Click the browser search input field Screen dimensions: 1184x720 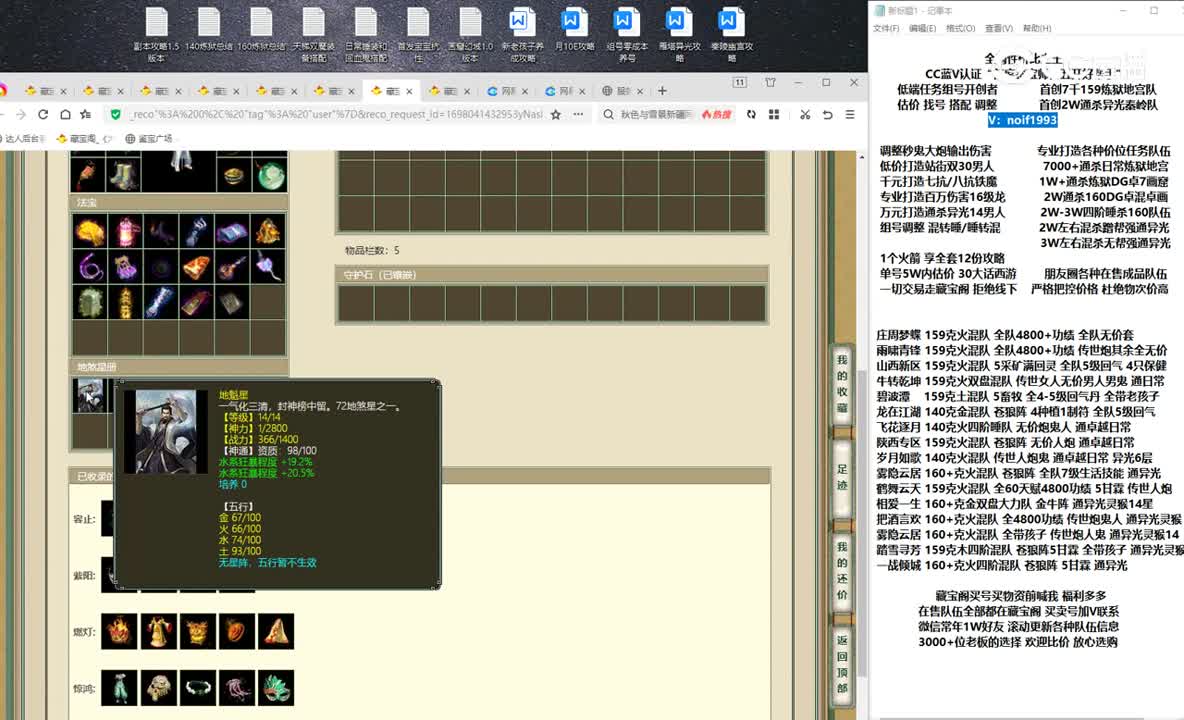click(x=655, y=114)
